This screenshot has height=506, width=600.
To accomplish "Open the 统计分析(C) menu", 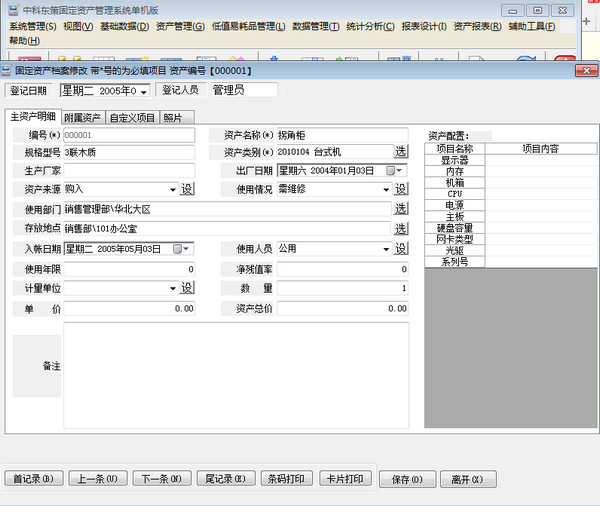I will 370,26.
